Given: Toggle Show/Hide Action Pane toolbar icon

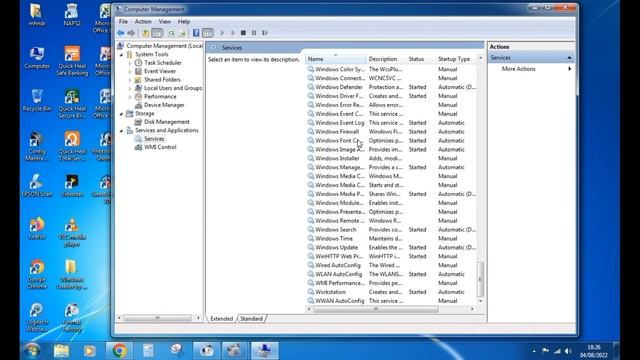Looking at the screenshot, I should pos(207,33).
